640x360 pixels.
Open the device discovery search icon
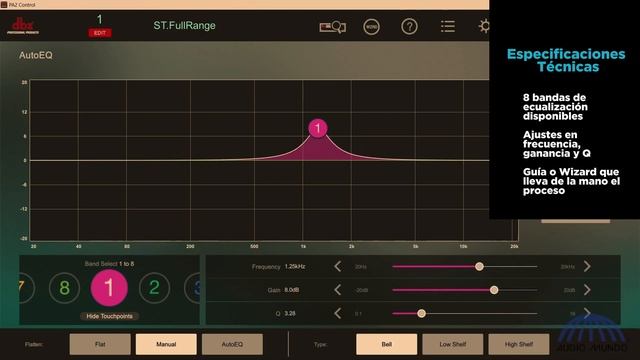(333, 27)
